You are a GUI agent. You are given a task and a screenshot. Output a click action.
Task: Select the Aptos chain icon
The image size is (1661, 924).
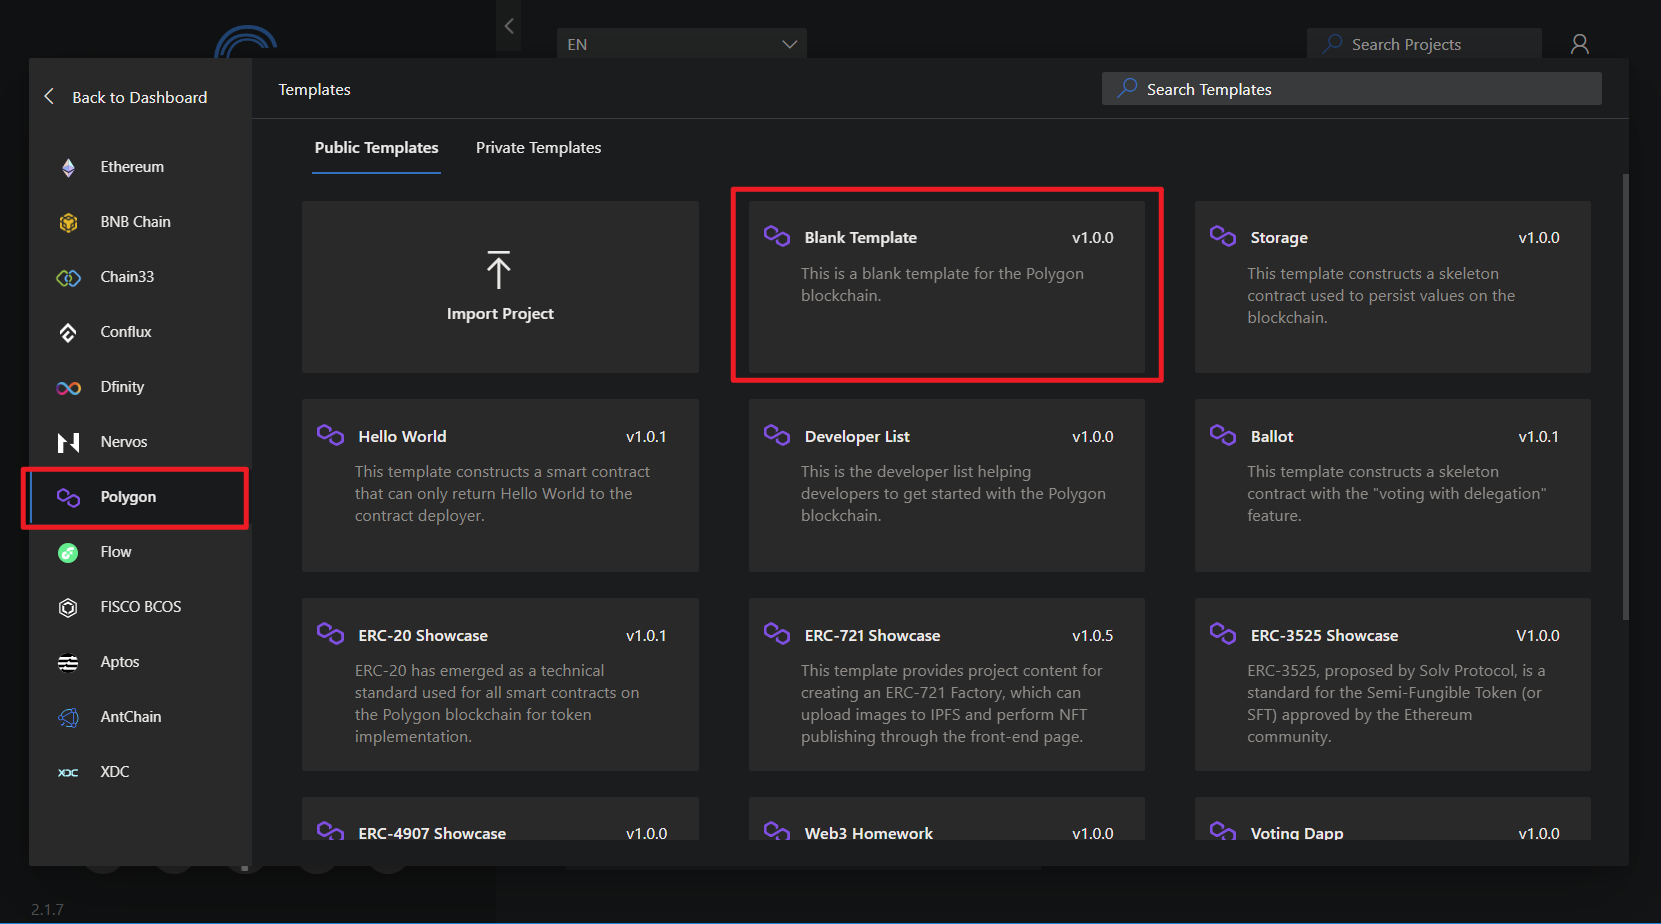point(68,662)
